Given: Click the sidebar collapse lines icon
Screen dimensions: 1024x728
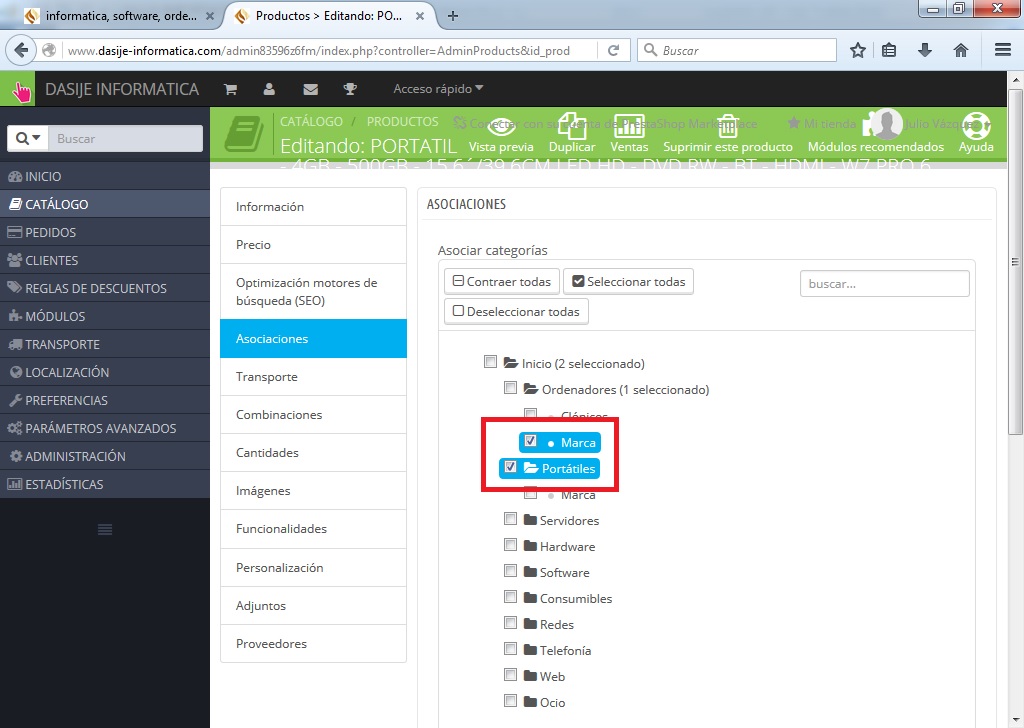Looking at the screenshot, I should (x=104, y=530).
